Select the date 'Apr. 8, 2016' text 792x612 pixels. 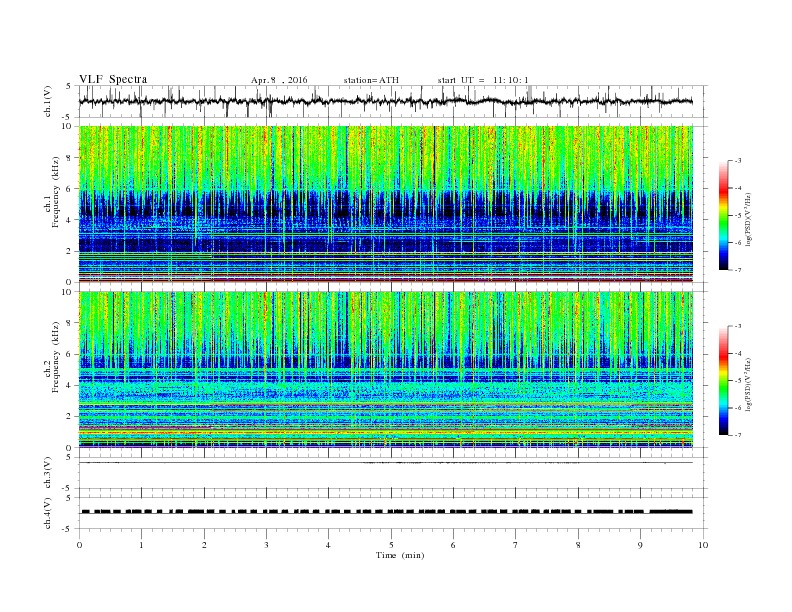point(279,80)
